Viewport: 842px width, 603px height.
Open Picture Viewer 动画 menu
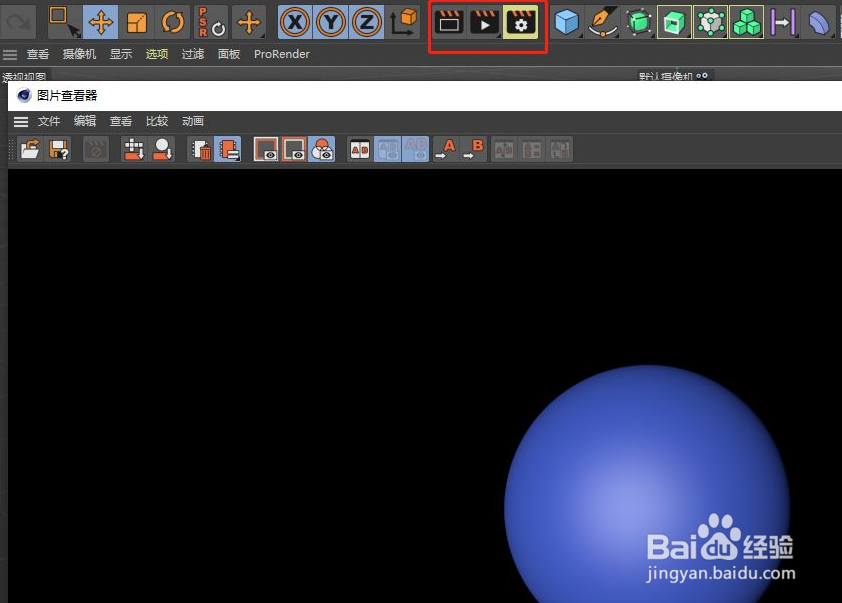coord(193,121)
